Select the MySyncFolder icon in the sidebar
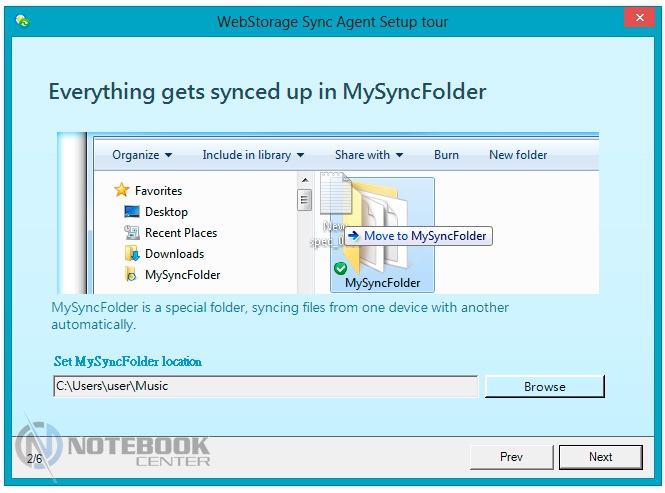 click(x=132, y=275)
